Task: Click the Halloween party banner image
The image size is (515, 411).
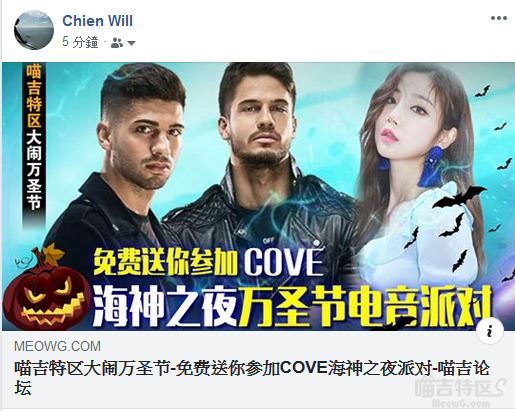Action: point(258,196)
